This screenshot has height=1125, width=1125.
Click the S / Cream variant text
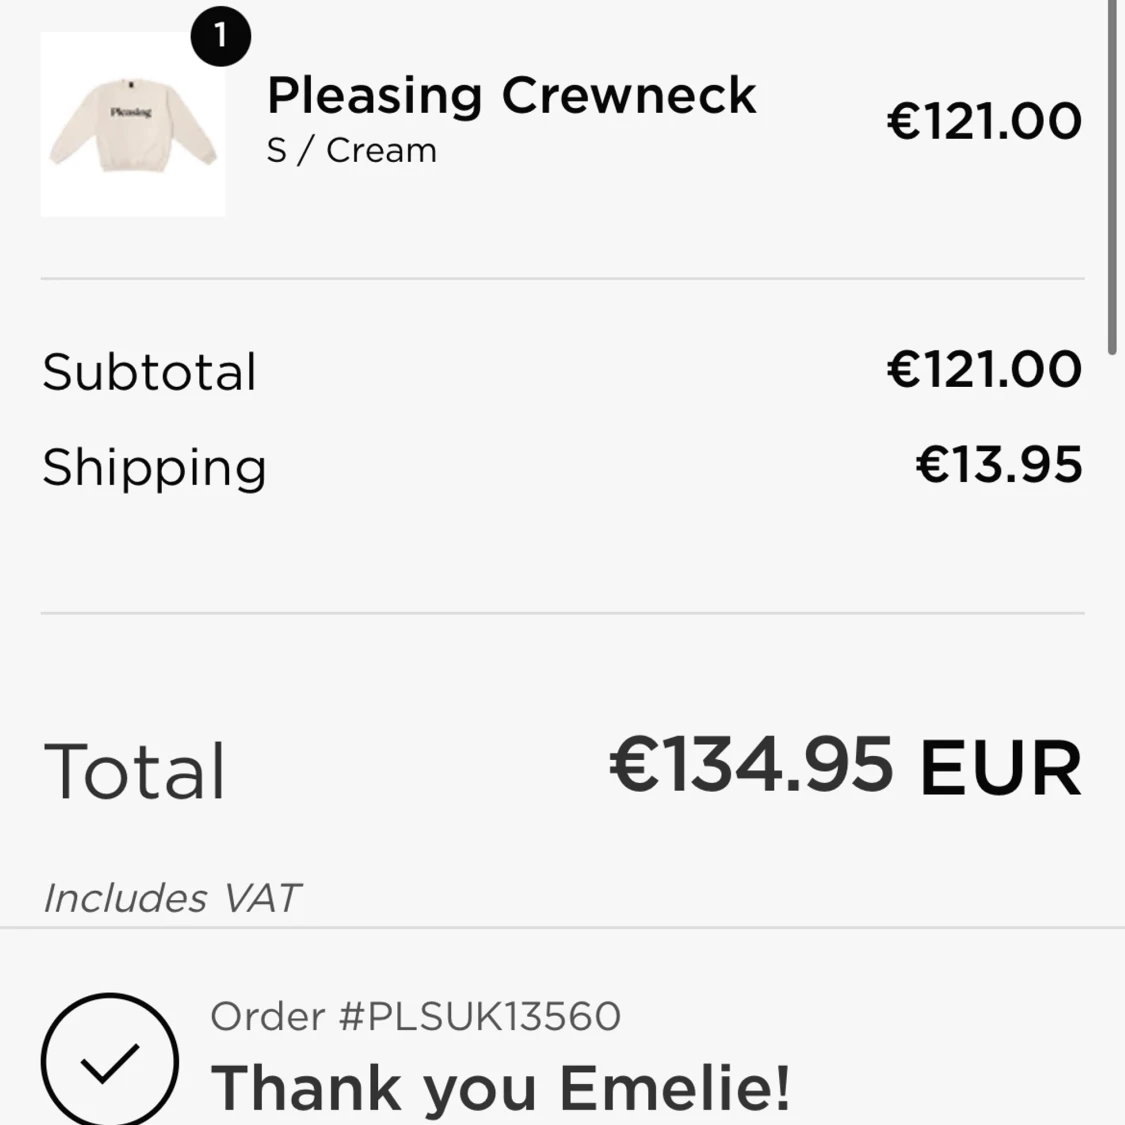(352, 151)
